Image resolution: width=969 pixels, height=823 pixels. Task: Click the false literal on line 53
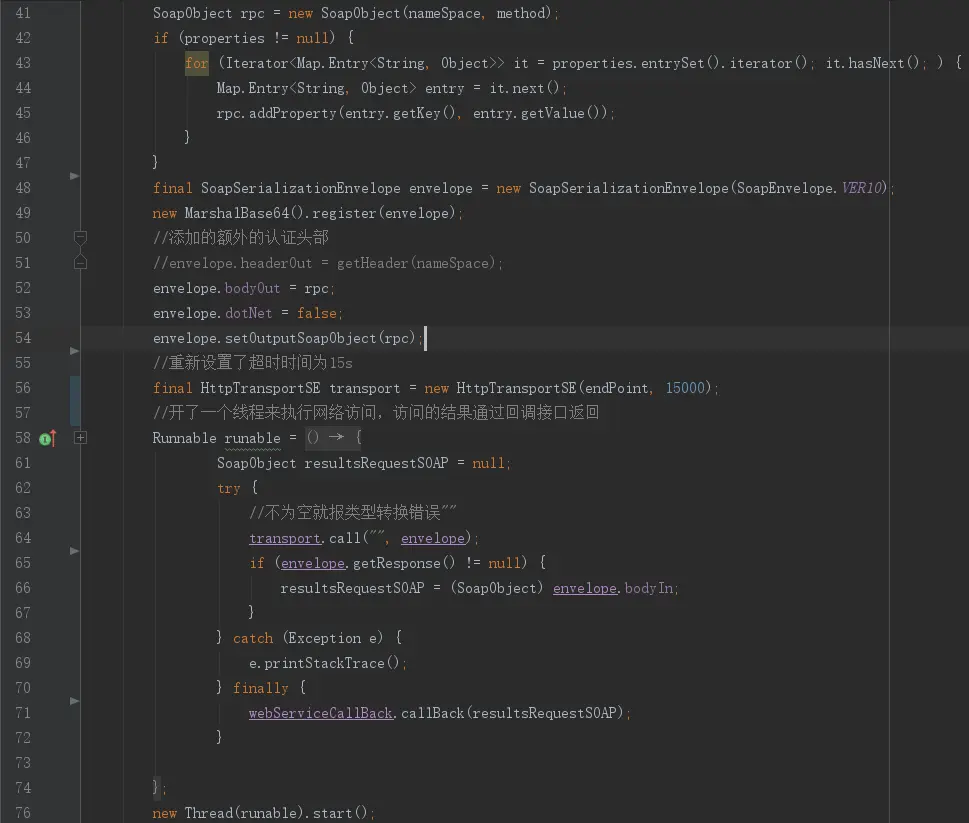316,313
